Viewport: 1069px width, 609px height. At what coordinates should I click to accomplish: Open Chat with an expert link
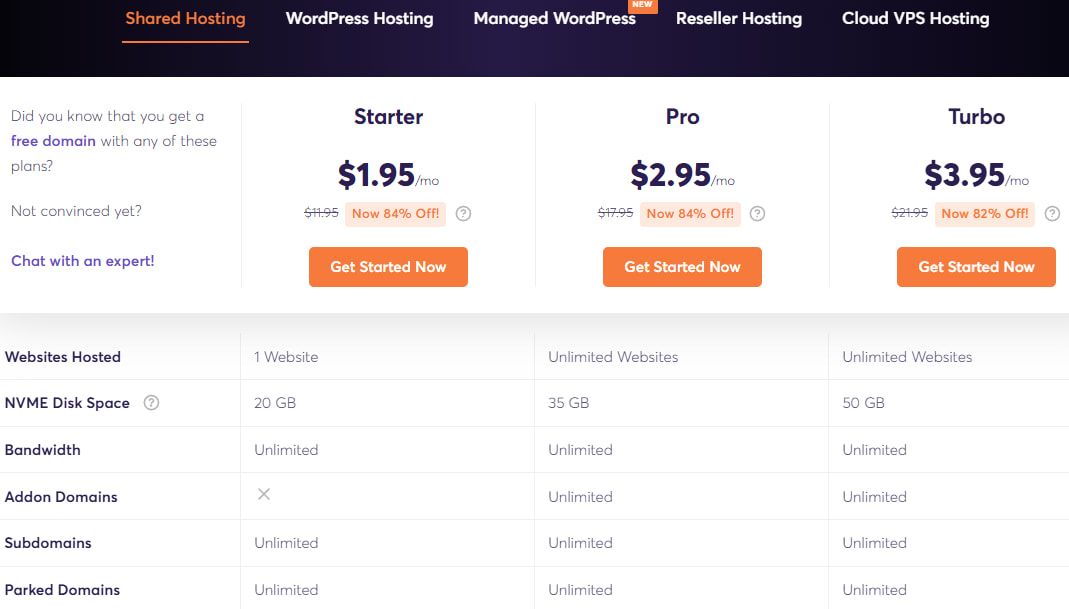tap(83, 261)
